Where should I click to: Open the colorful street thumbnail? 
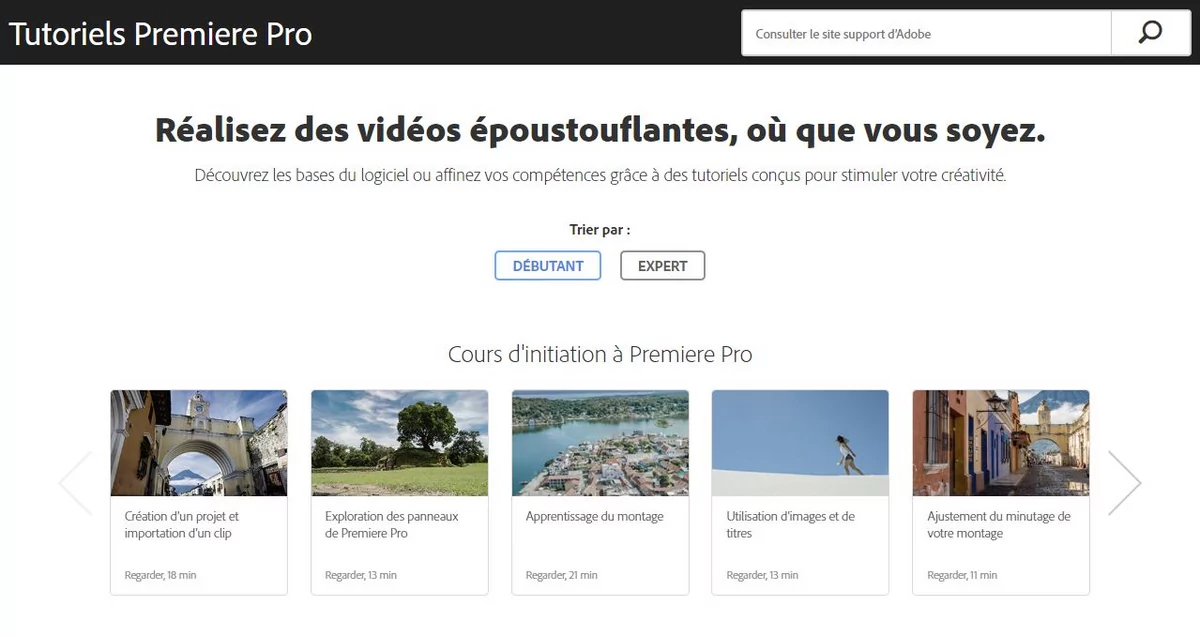pyautogui.click(x=1001, y=443)
